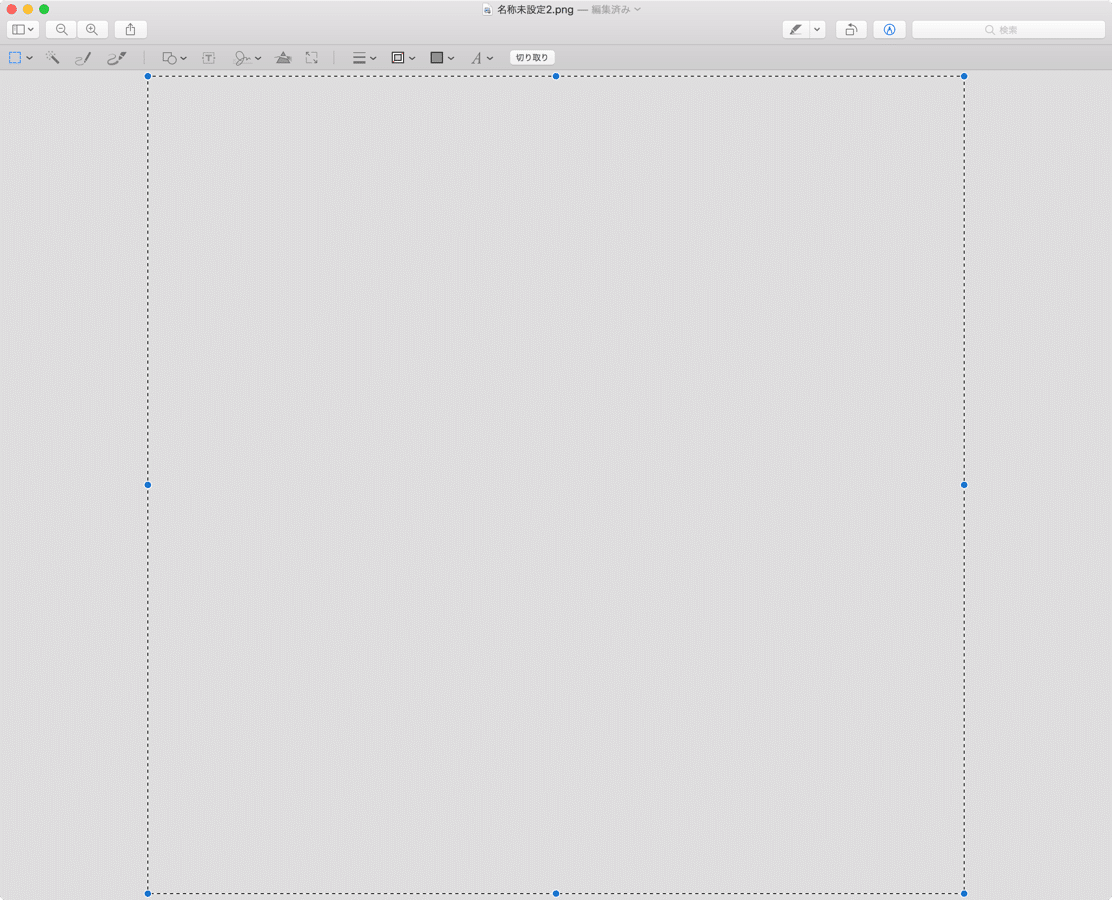This screenshot has height=900, width=1112.
Task: Minimize the window with yellow button
Action: coord(28,9)
